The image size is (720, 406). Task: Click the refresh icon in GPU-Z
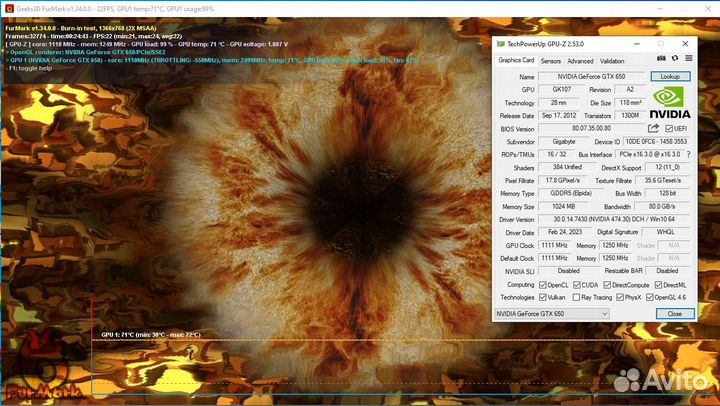pos(674,60)
